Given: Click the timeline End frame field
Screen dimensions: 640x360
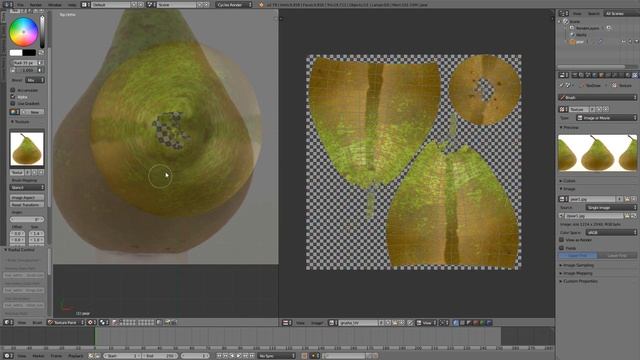Looking at the screenshot, I should pyautogui.click(x=160, y=356).
